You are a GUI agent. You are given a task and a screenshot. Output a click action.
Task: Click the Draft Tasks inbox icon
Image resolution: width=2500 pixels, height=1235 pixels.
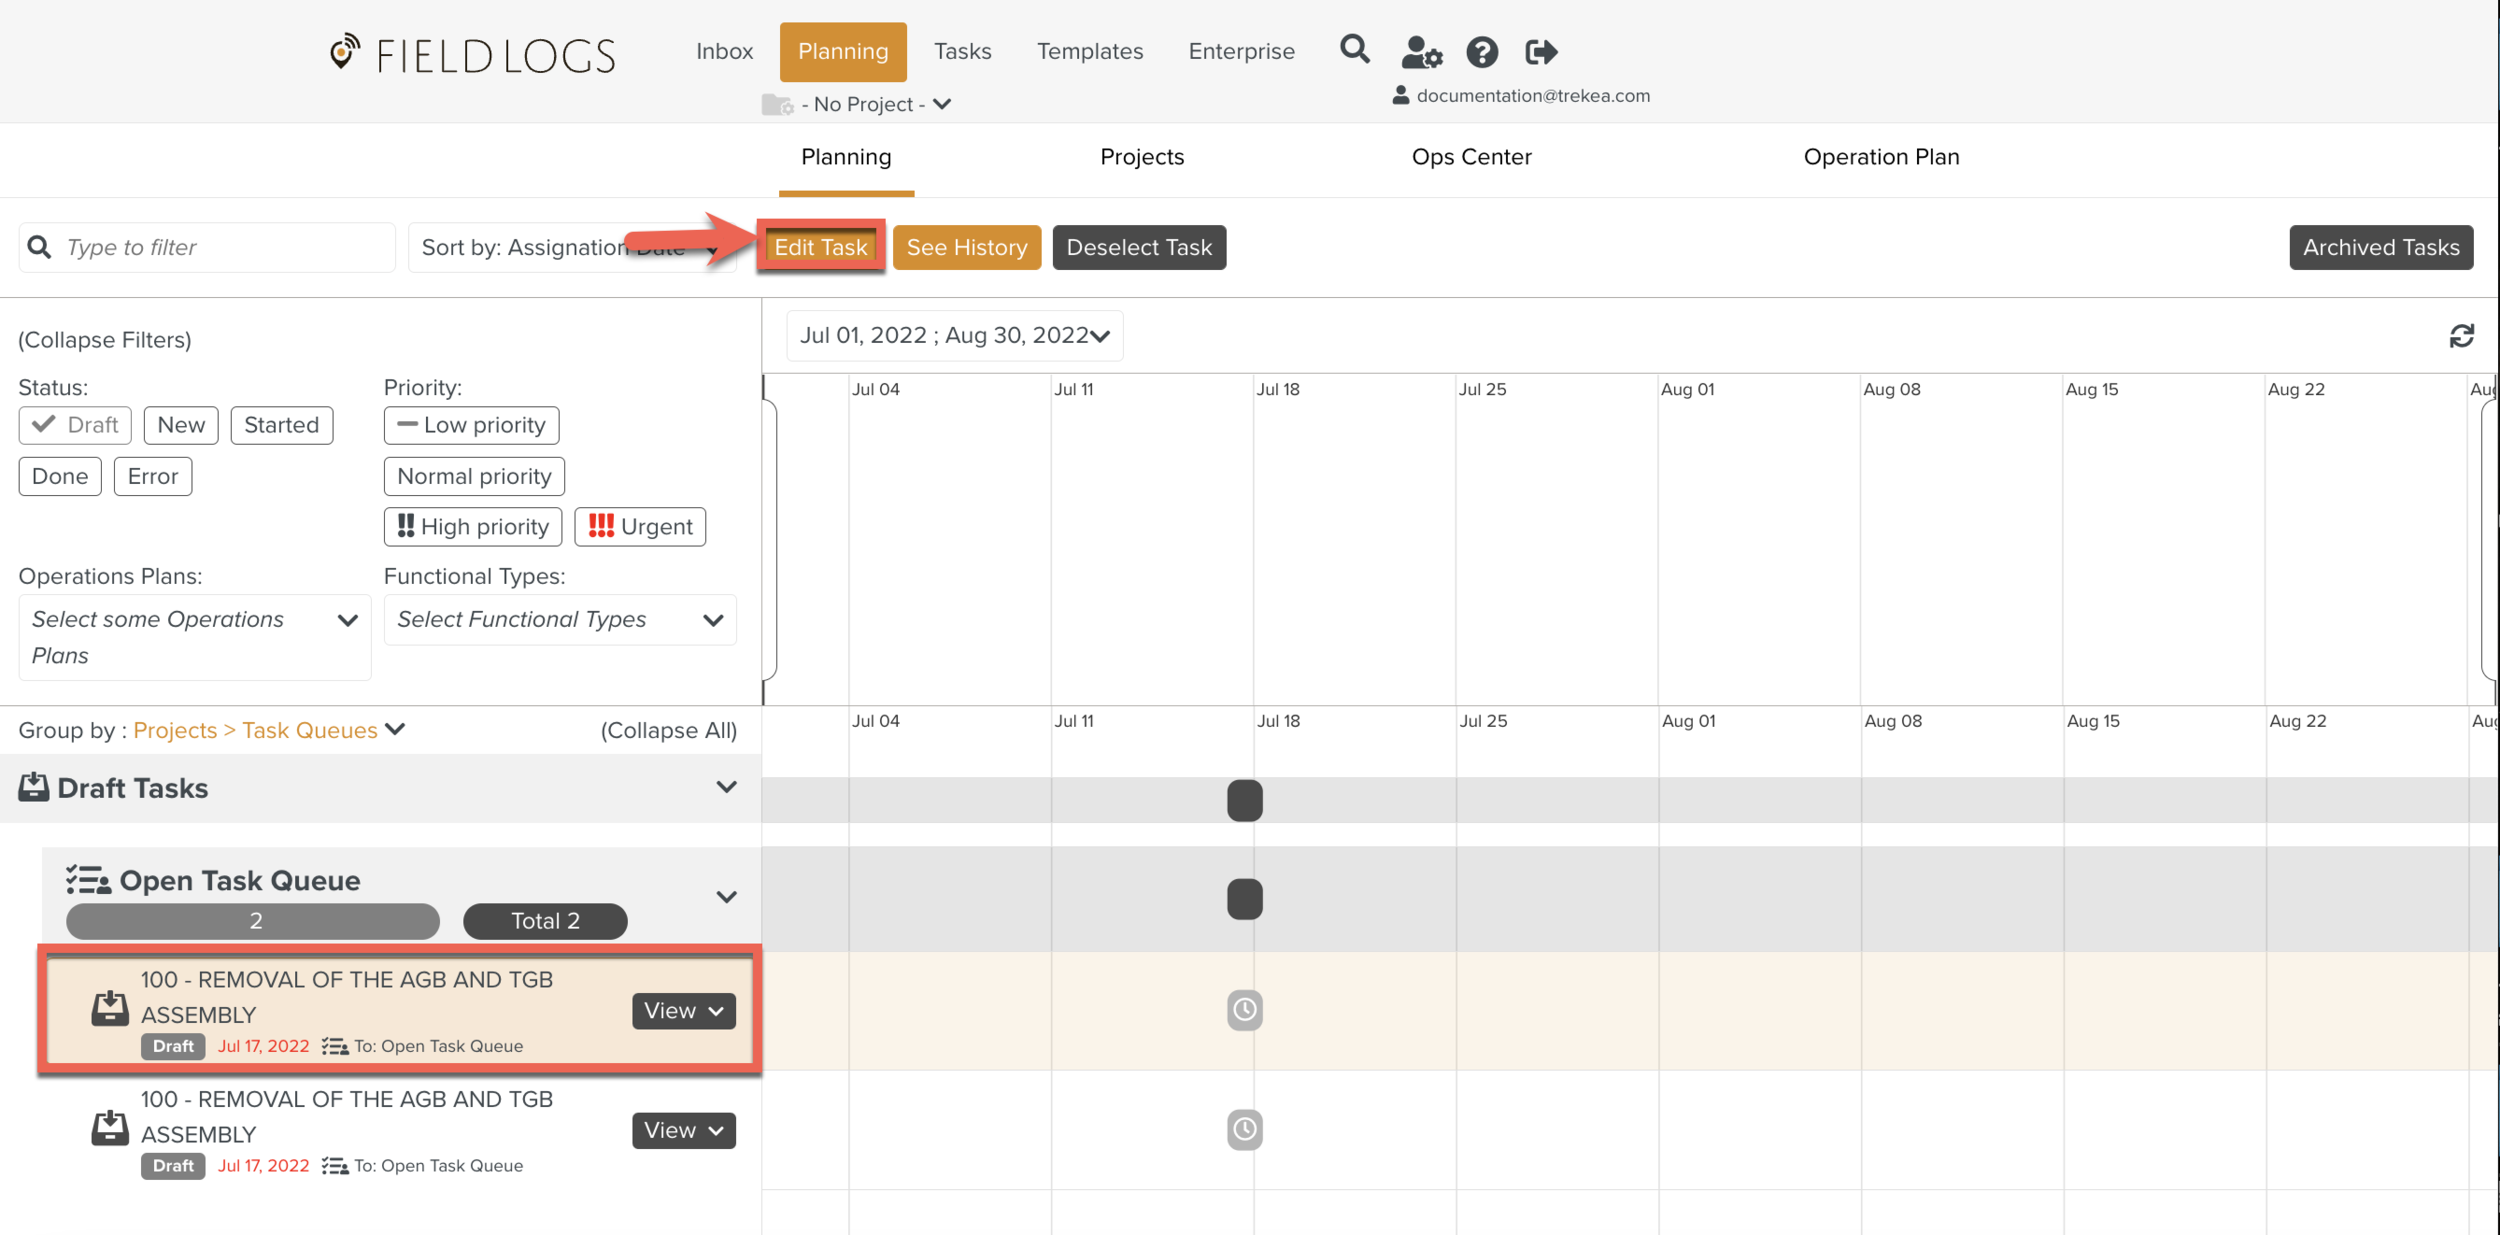pyautogui.click(x=33, y=787)
